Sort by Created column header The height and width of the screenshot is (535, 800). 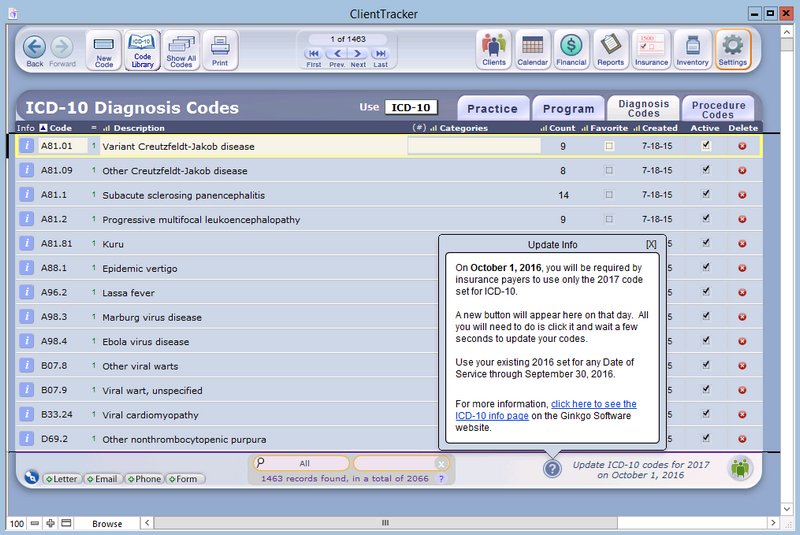(x=656, y=128)
